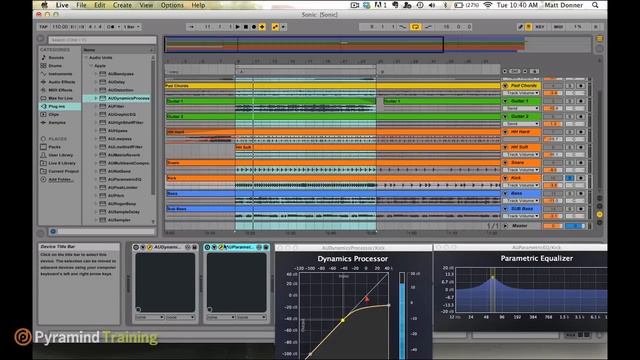Toggle the Automation Arm button
Image resolution: width=640 pixels, height=360 pixels.
point(276,27)
